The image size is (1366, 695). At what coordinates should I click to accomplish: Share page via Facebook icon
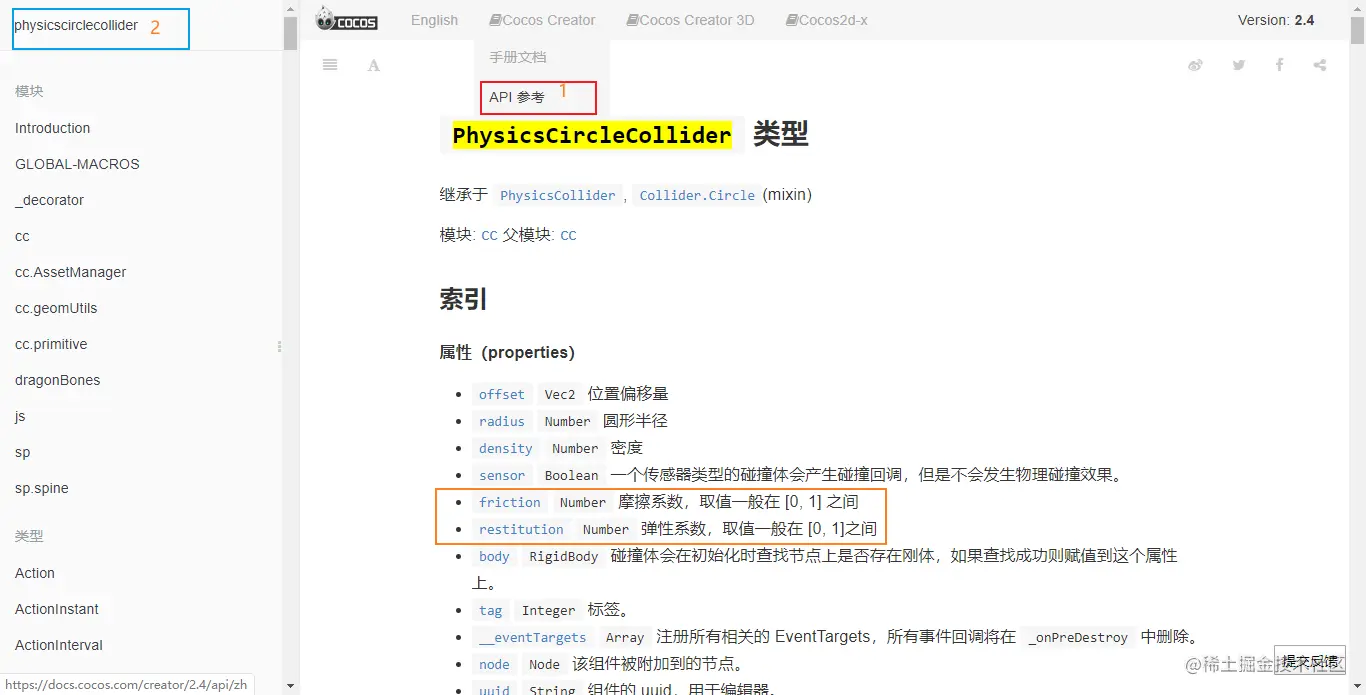click(x=1279, y=65)
